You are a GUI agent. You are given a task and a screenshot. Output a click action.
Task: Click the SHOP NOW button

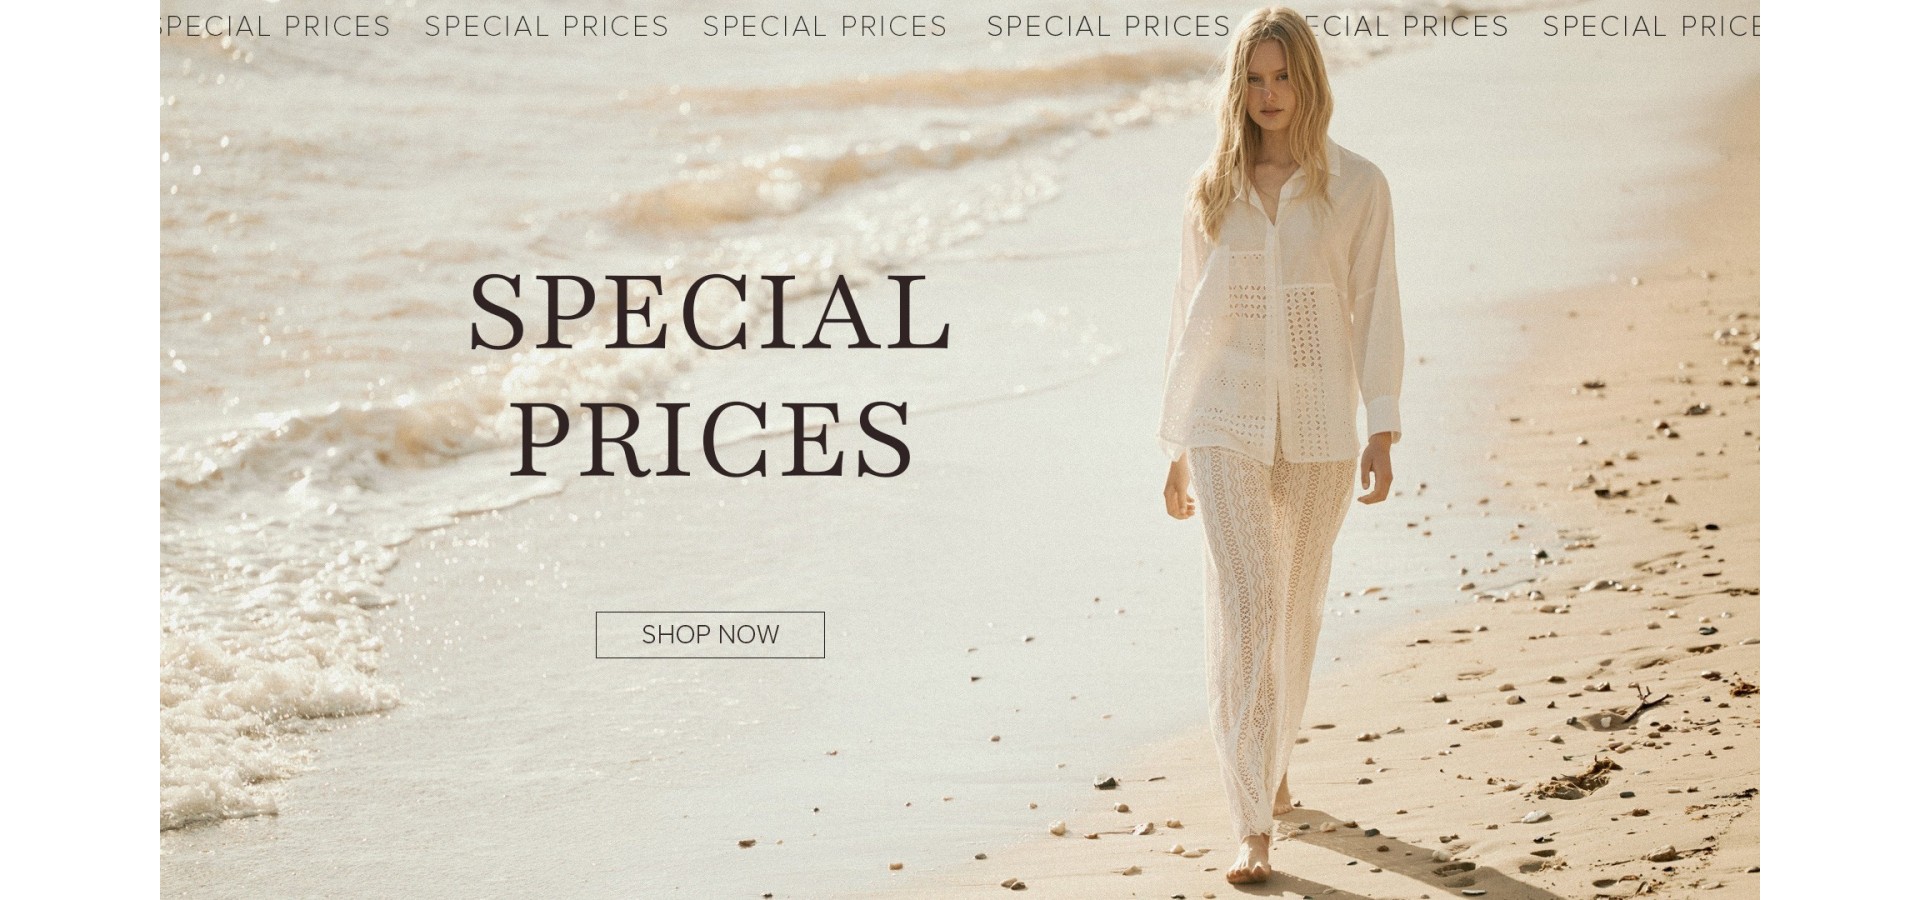(710, 635)
